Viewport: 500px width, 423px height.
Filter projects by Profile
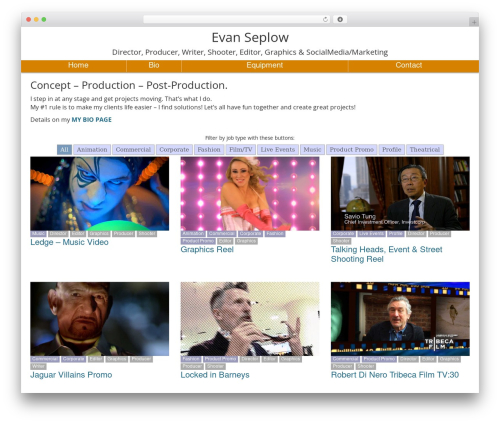pos(392,150)
